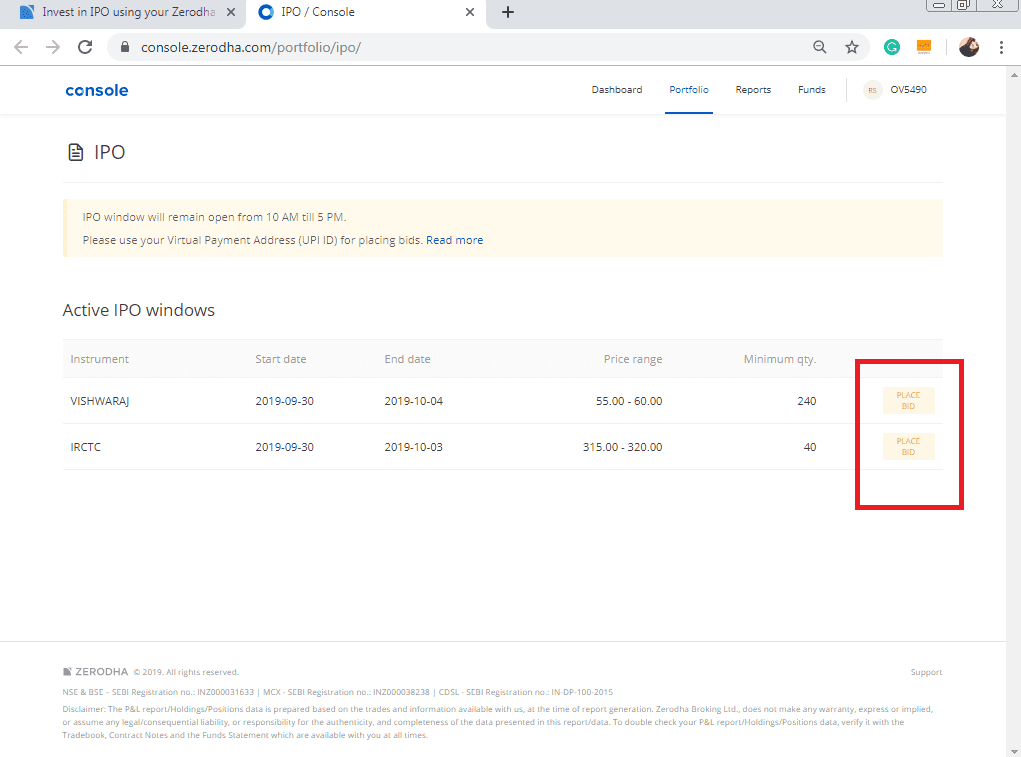Click the Start date column header
This screenshot has width=1021, height=757.
point(281,359)
